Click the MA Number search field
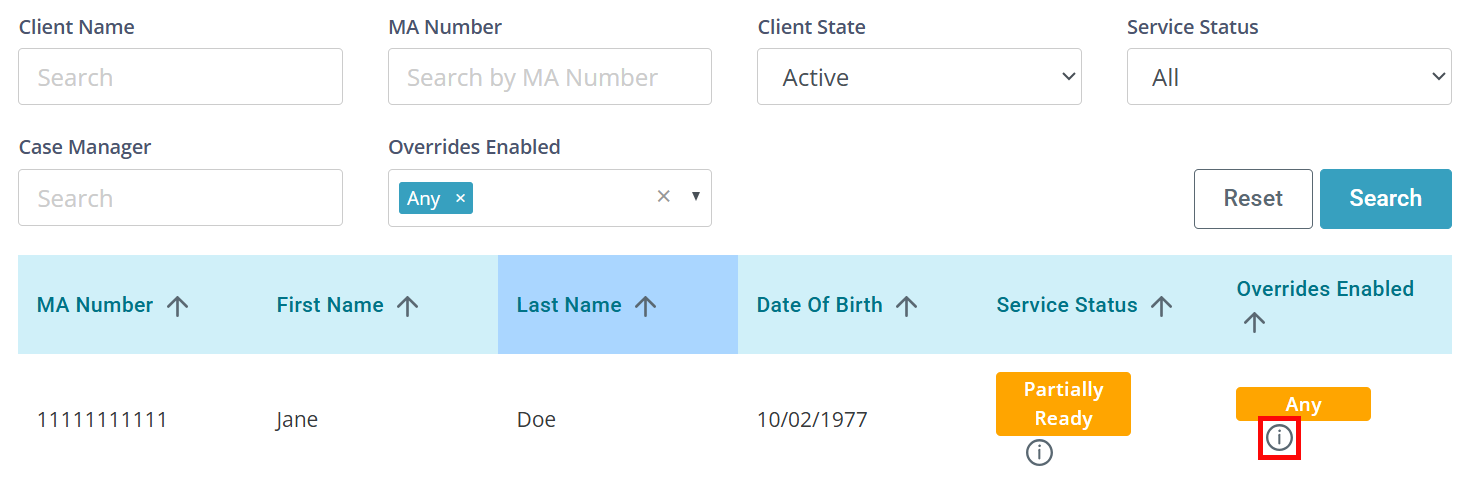 click(550, 77)
